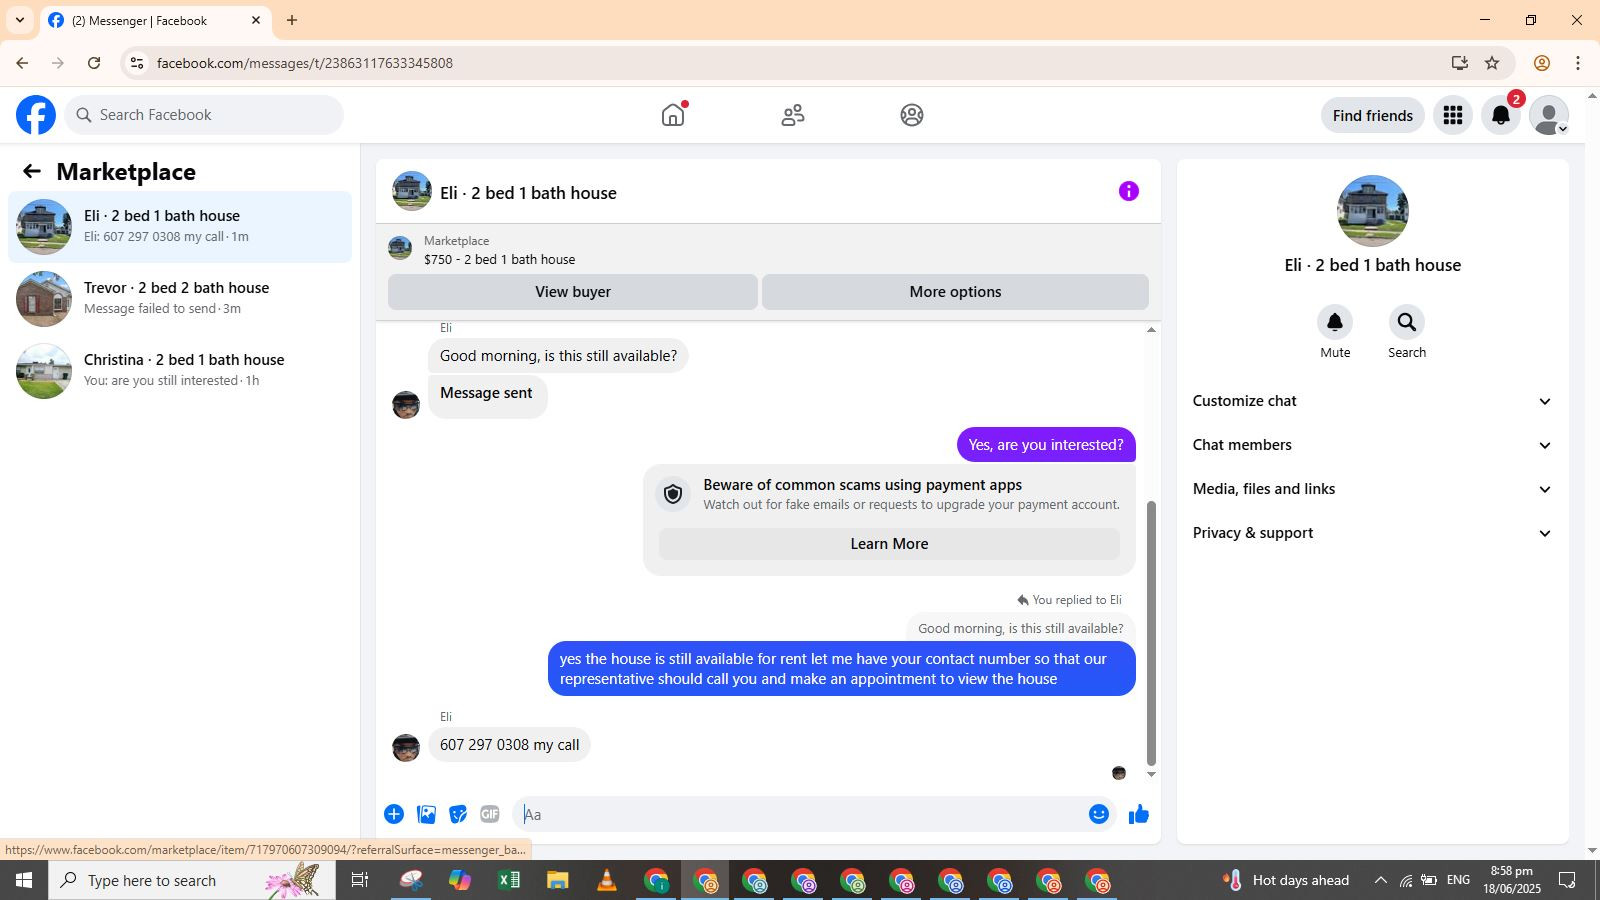Navigate back in browser
Screen dimensions: 1600x900
coord(22,63)
